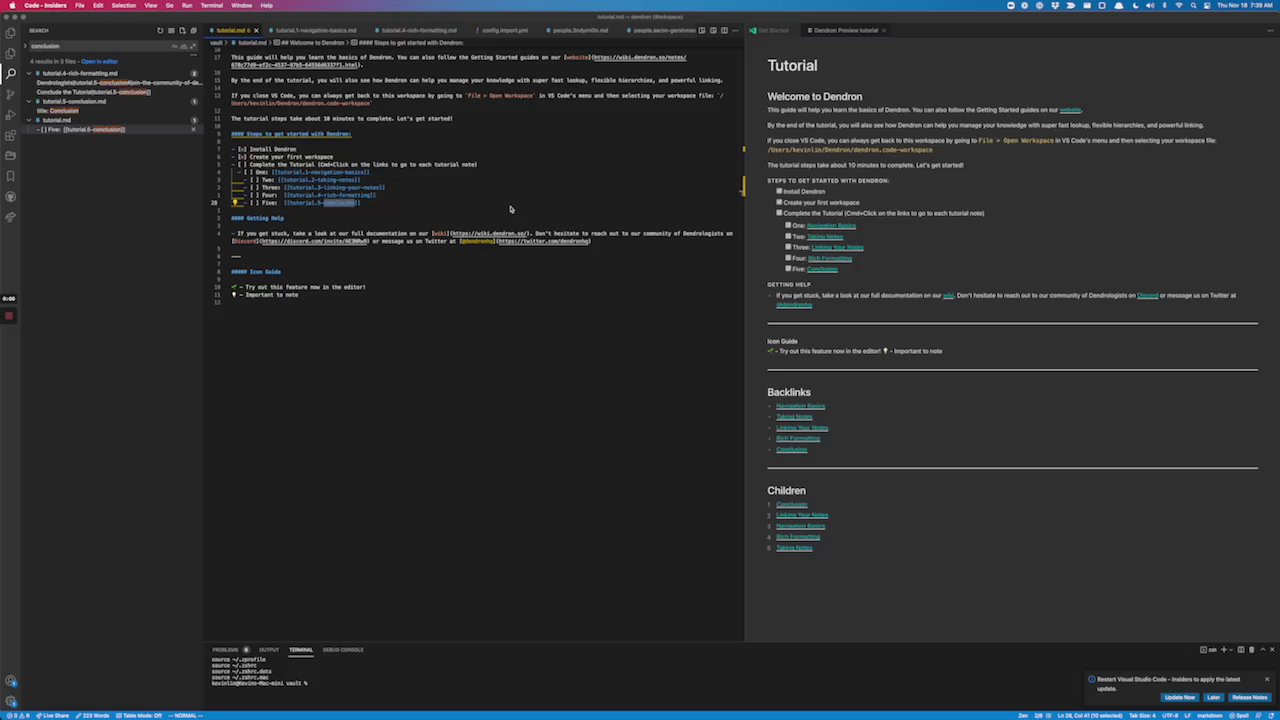
Task: Toggle Match Case in search box
Action: (174, 46)
